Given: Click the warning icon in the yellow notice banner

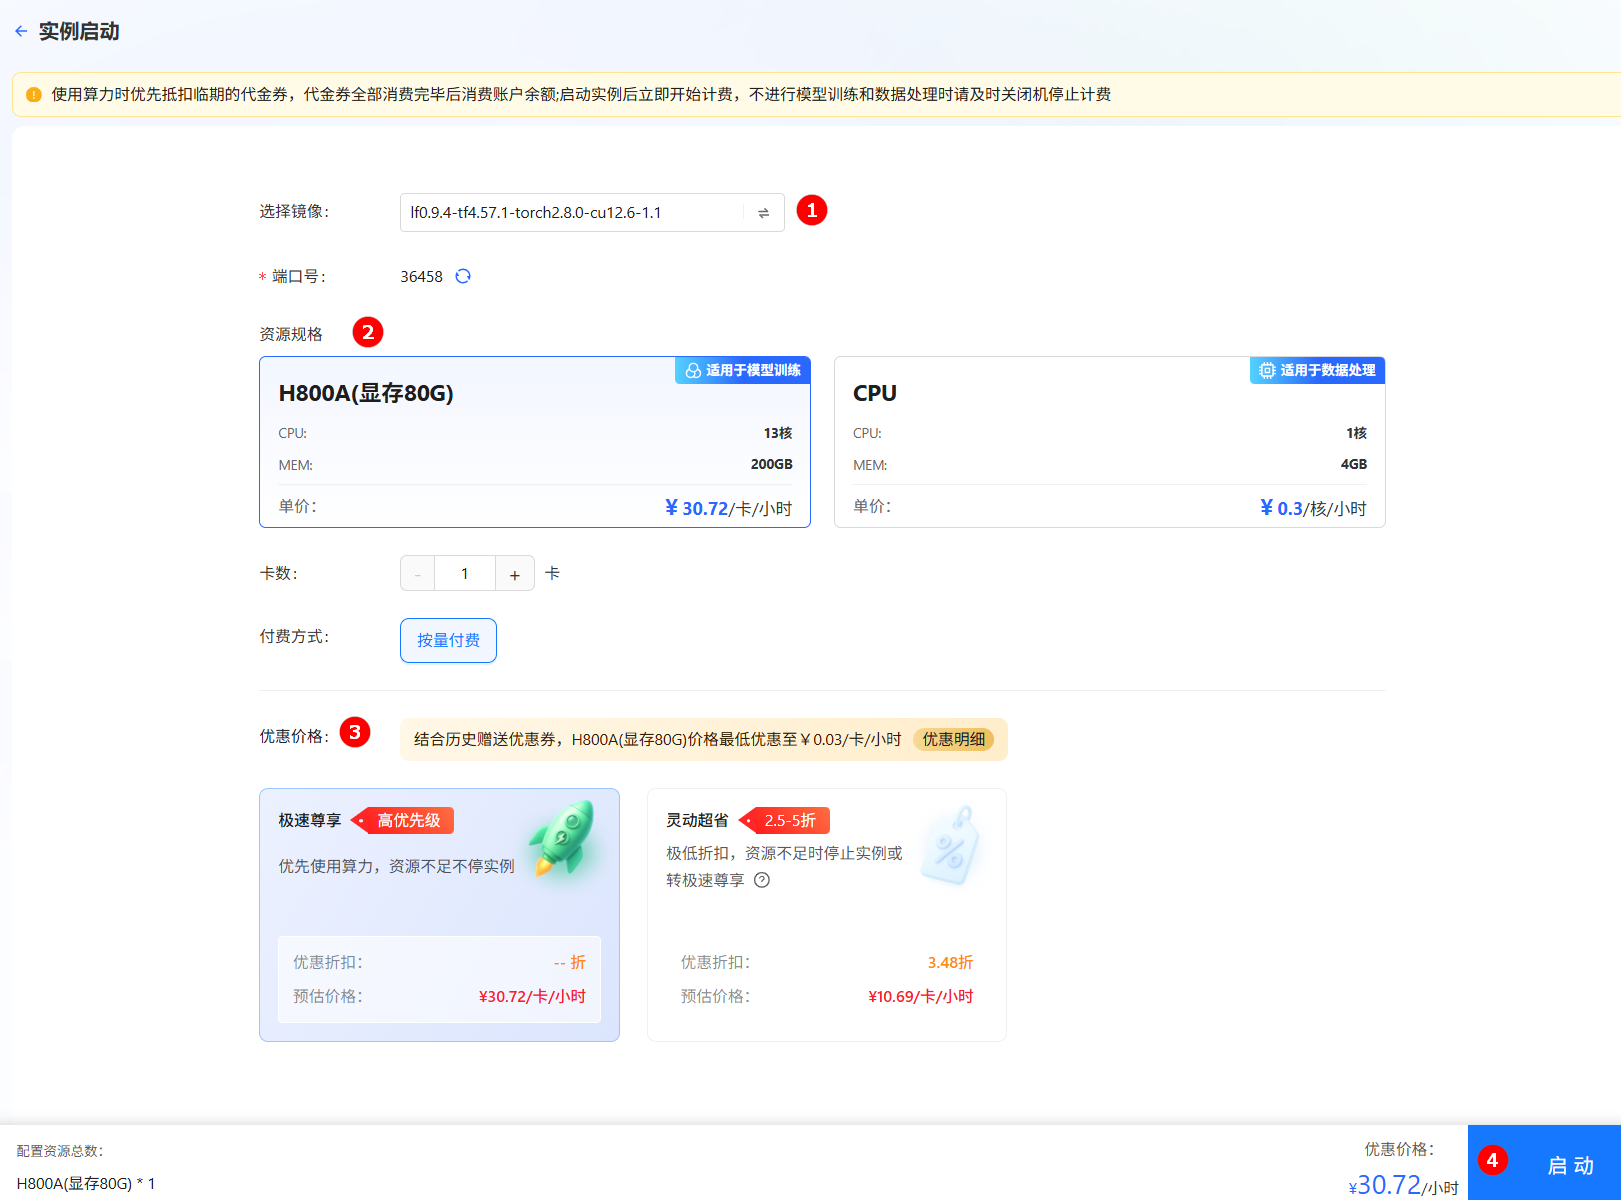Looking at the screenshot, I should tap(32, 94).
